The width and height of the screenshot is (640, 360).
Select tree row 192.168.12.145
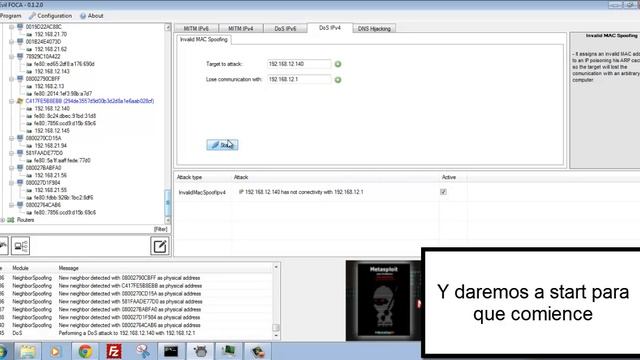click(52, 131)
